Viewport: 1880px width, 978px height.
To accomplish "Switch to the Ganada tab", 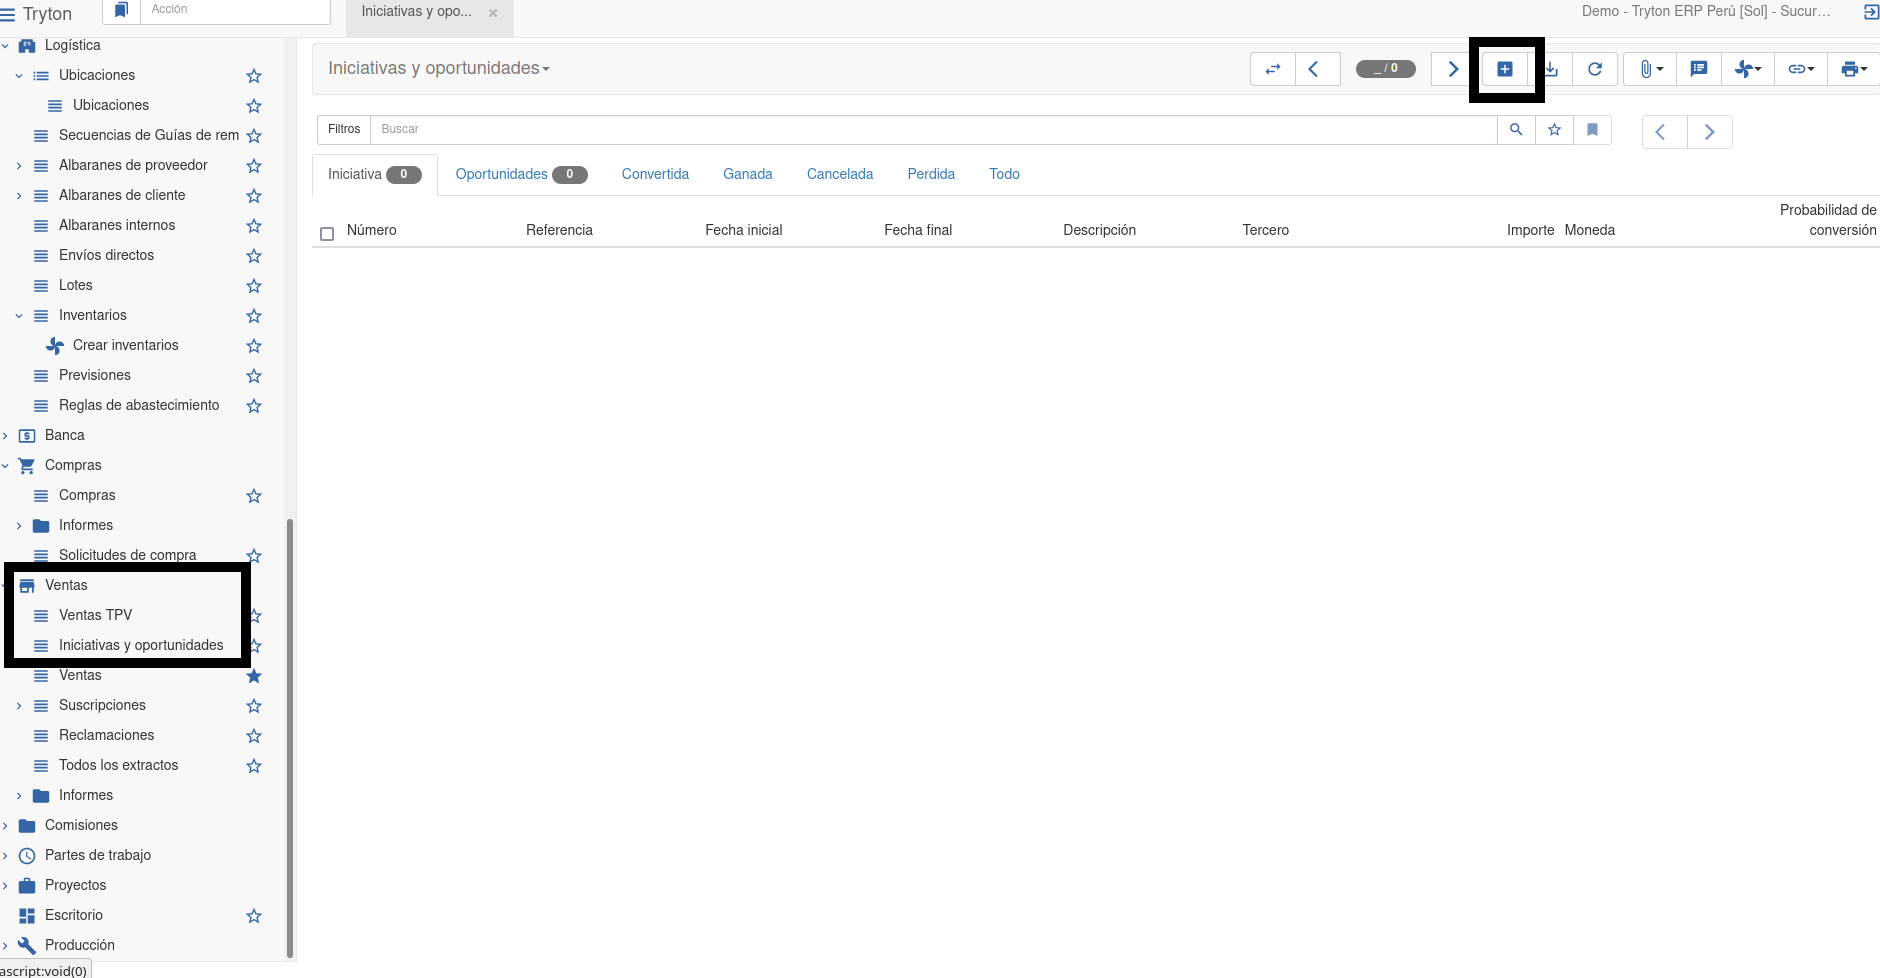I will coord(747,174).
